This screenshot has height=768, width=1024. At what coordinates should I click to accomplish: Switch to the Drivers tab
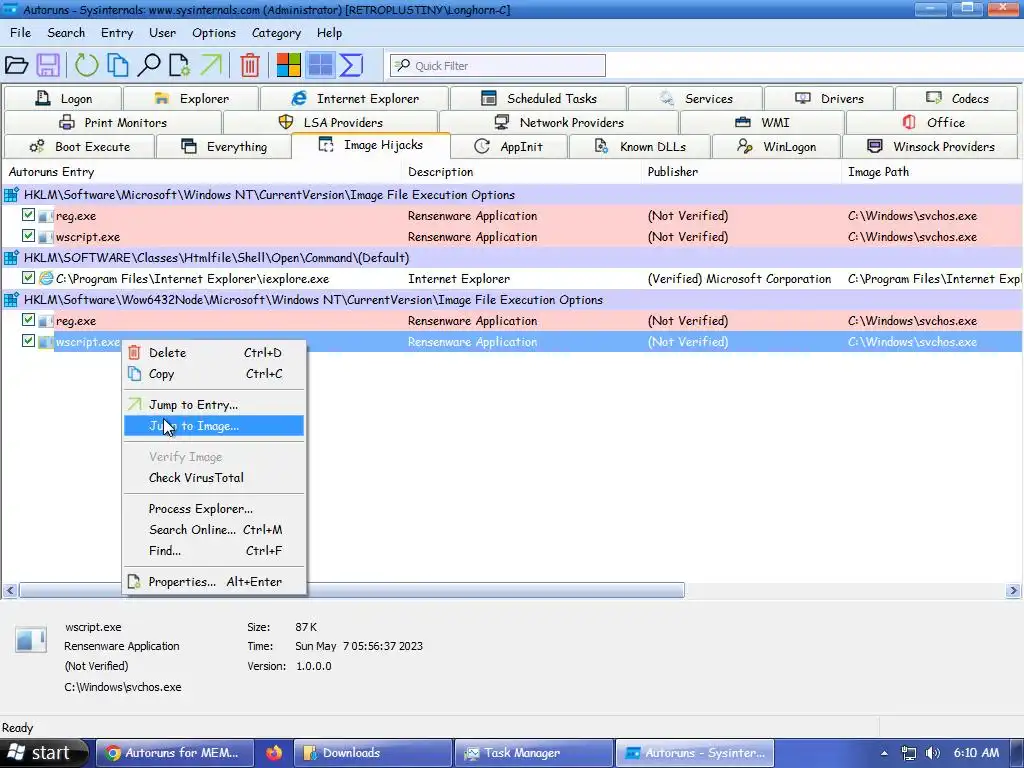pyautogui.click(x=829, y=99)
